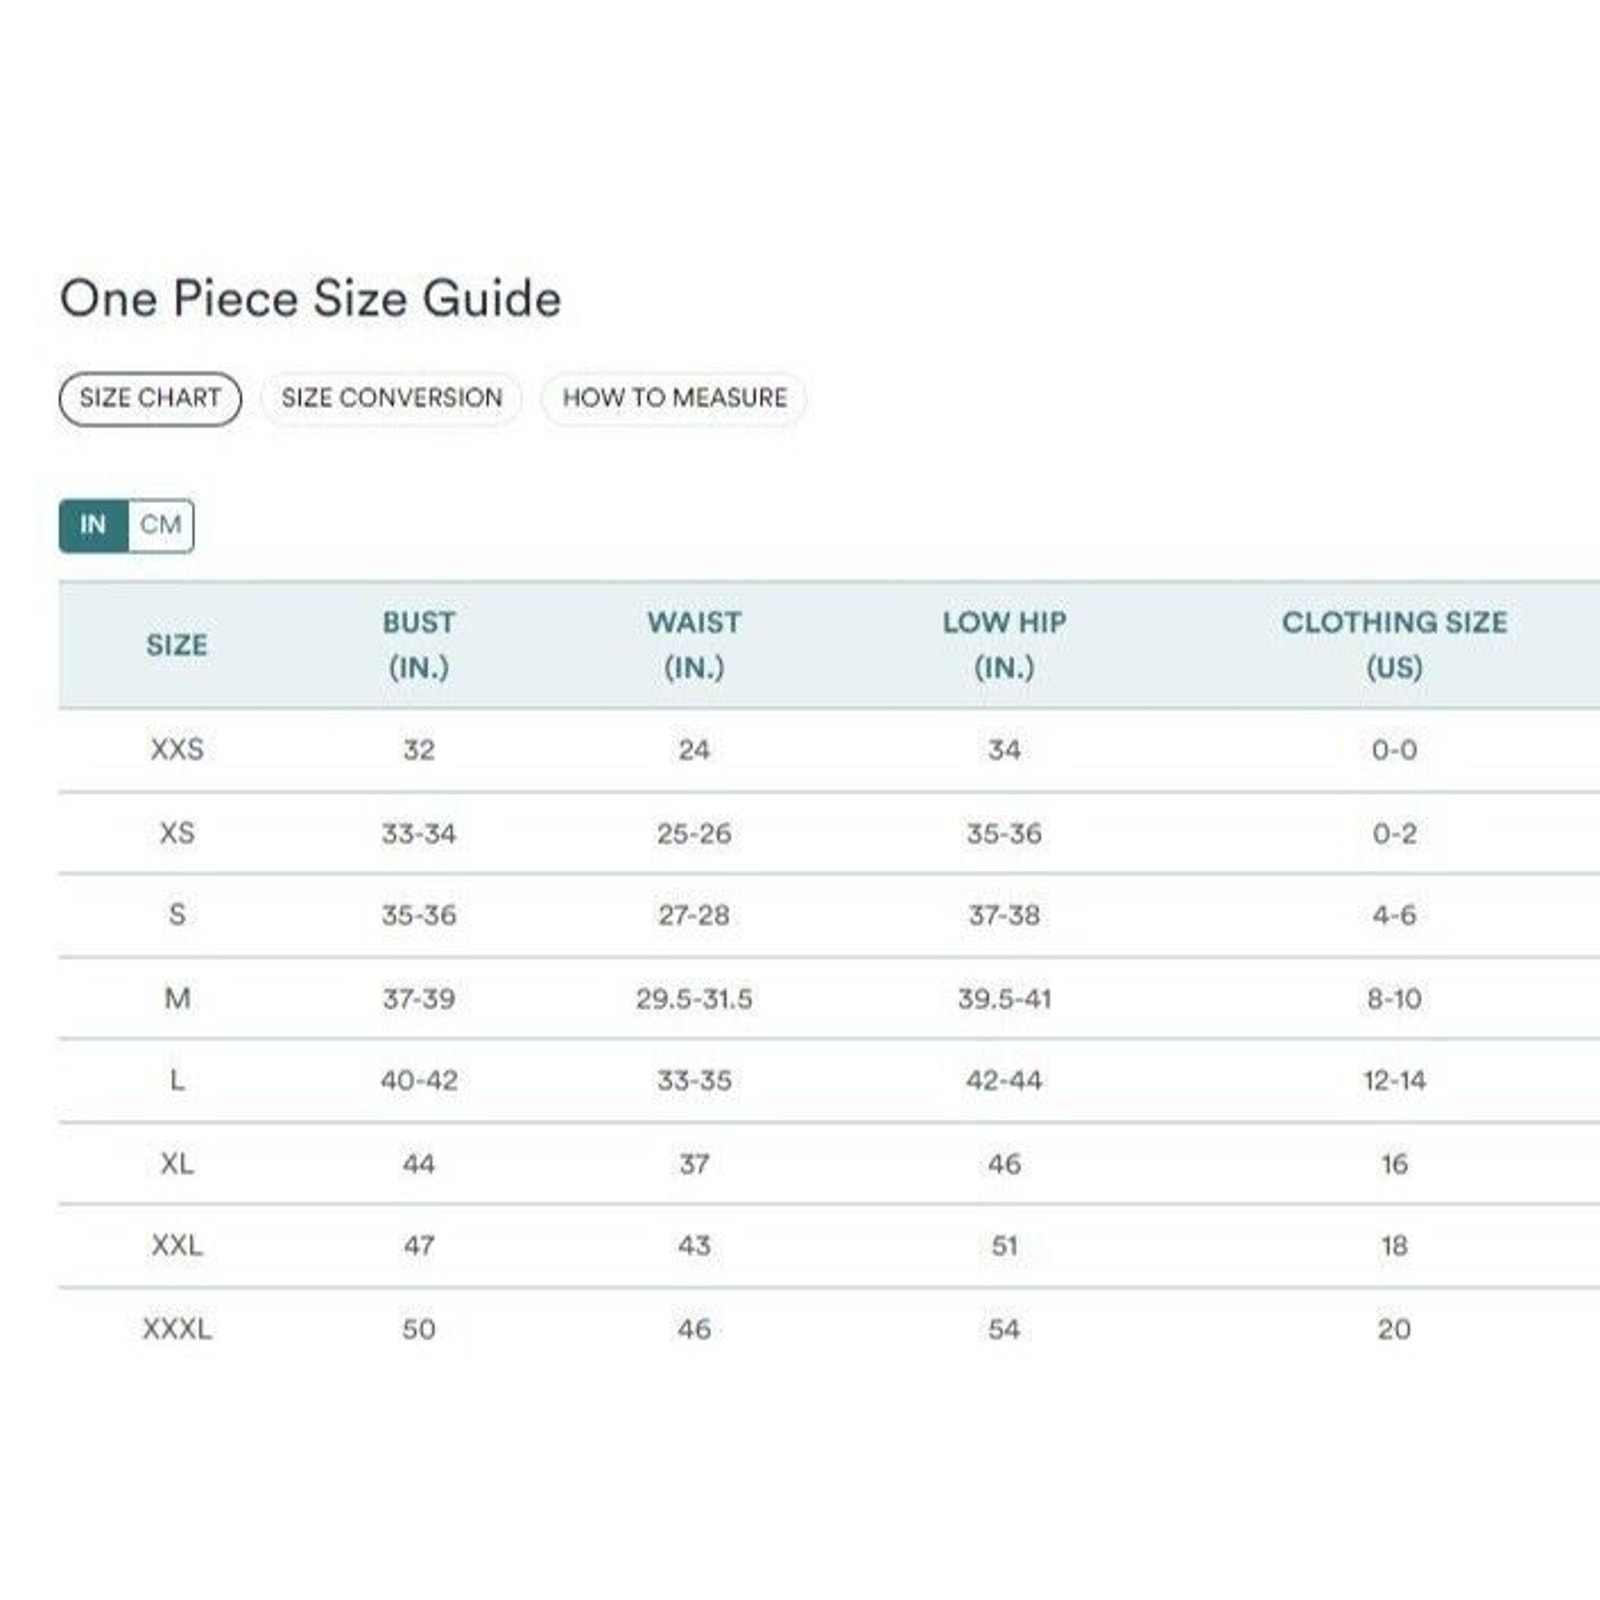Screen dimensions: 1600x1600
Task: Click the WAIST (IN.) column header
Action: point(694,645)
